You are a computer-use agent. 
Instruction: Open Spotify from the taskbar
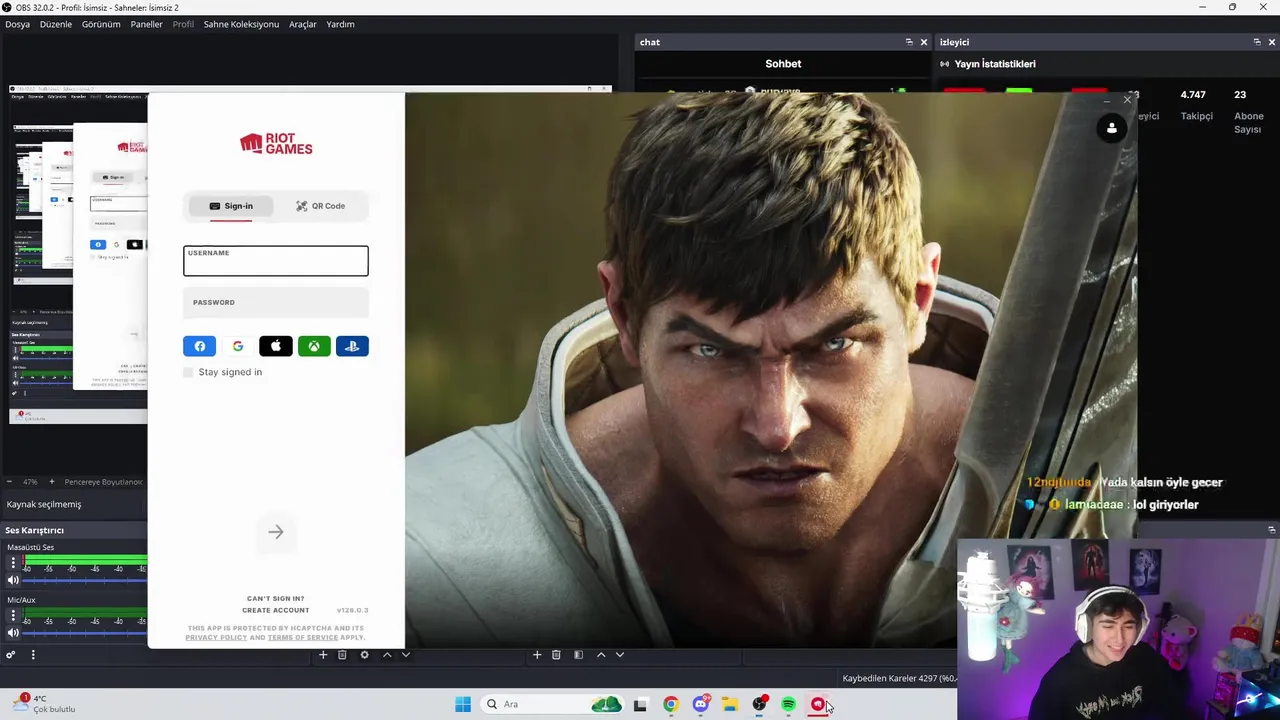789,704
